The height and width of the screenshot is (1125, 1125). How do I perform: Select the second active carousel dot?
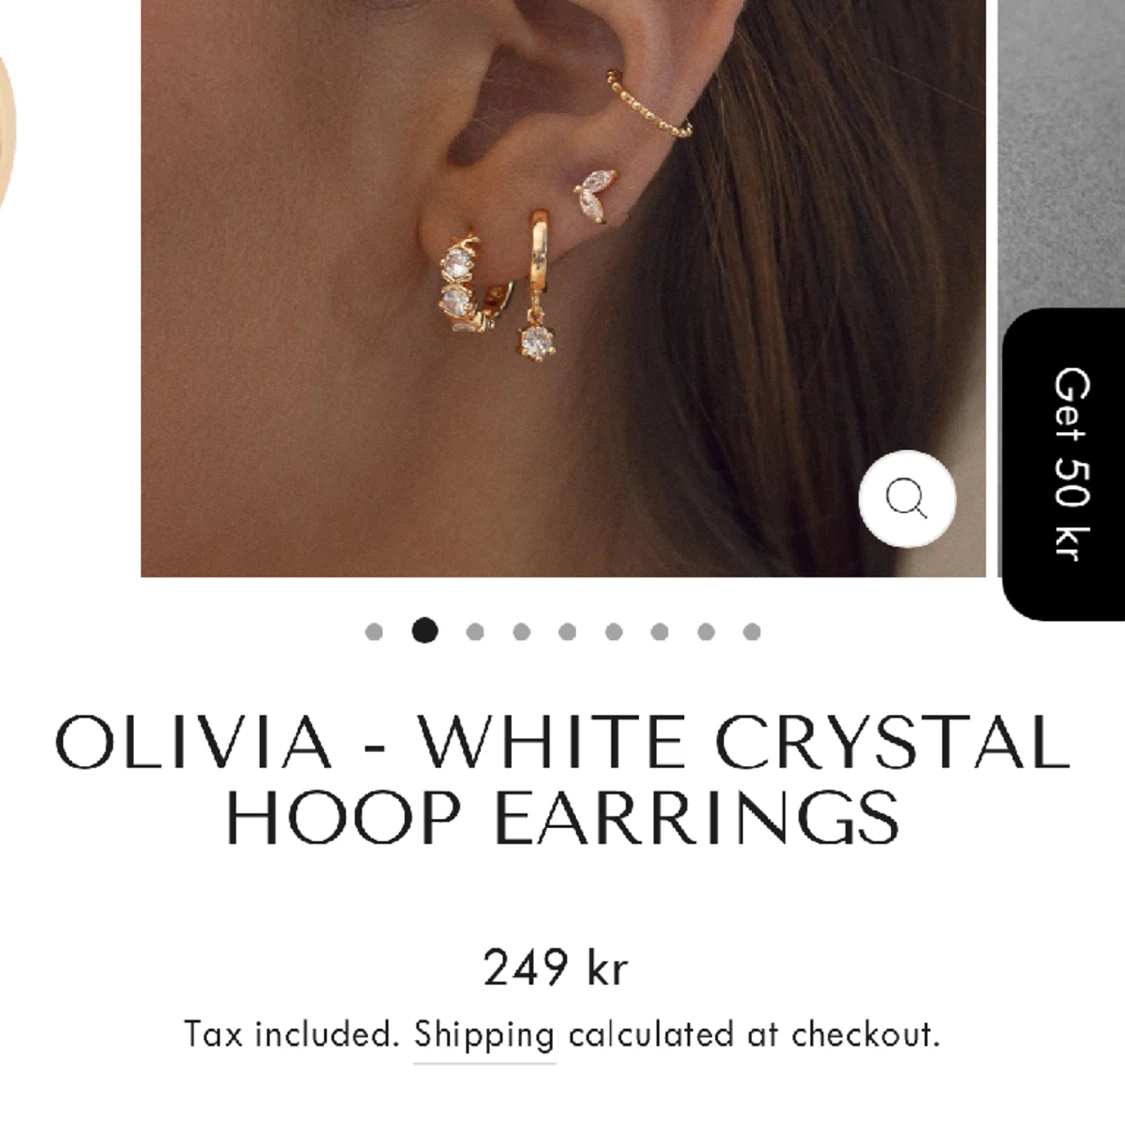tap(425, 631)
